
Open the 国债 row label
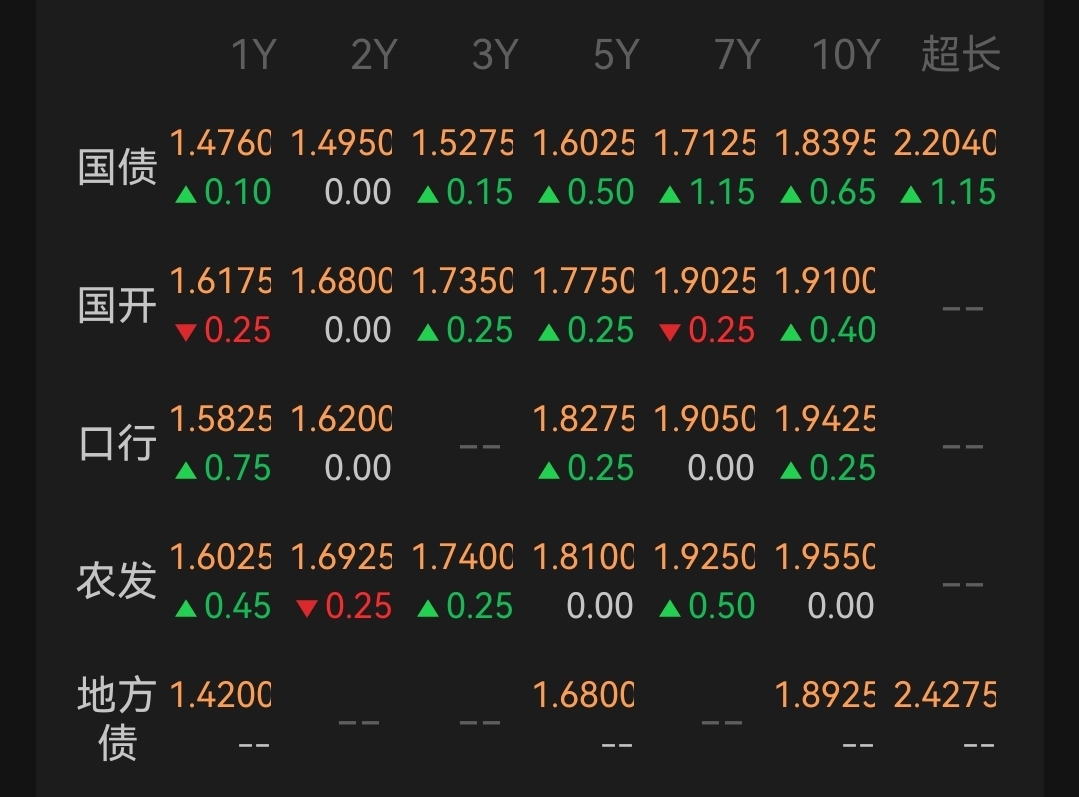pos(117,168)
